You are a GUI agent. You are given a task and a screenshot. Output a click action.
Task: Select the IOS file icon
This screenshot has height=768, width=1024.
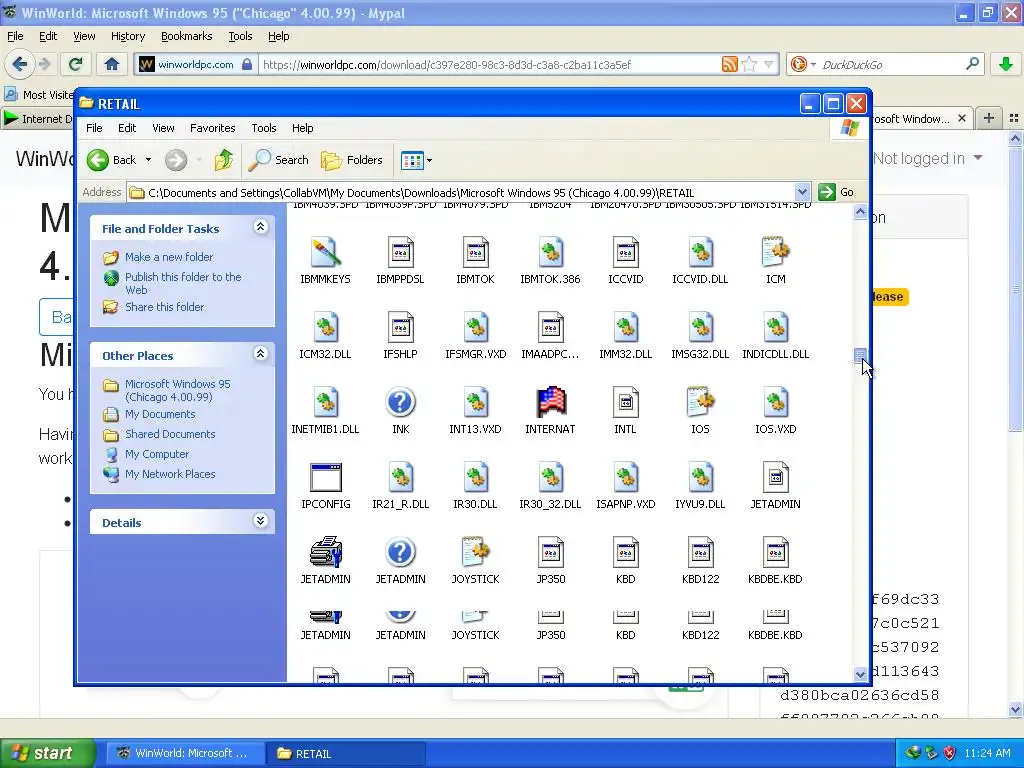(701, 403)
